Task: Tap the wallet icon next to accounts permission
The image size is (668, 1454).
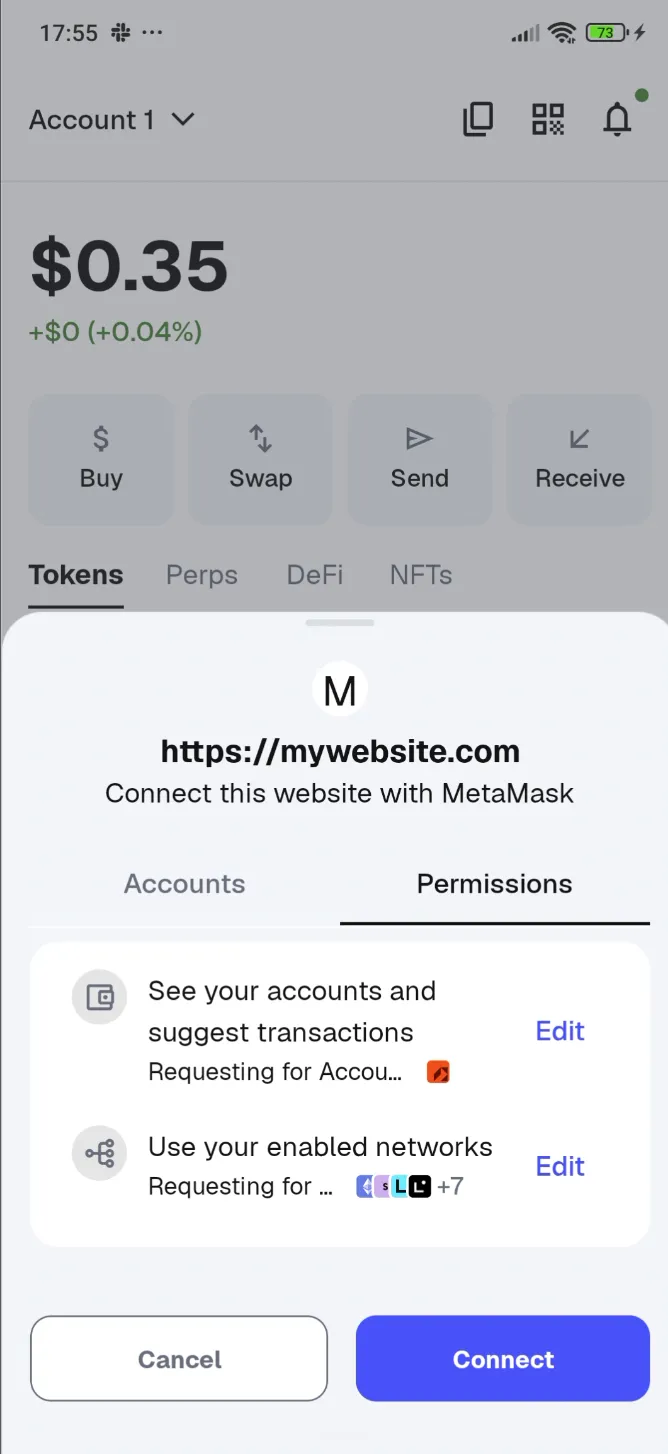Action: tap(99, 996)
